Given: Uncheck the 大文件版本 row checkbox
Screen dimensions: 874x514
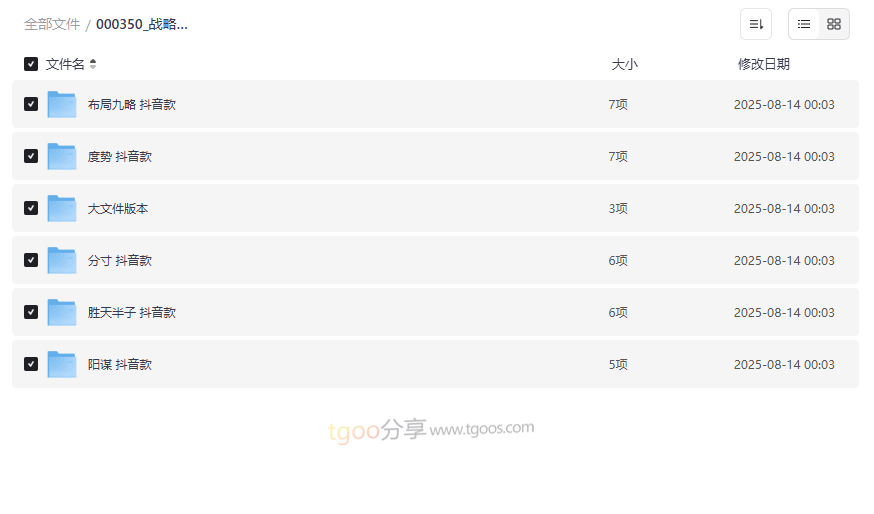Looking at the screenshot, I should (31, 208).
